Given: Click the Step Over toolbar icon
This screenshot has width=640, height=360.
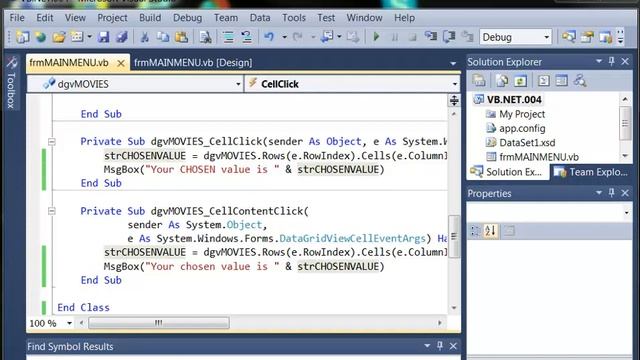Looking at the screenshot, I should 449,37.
